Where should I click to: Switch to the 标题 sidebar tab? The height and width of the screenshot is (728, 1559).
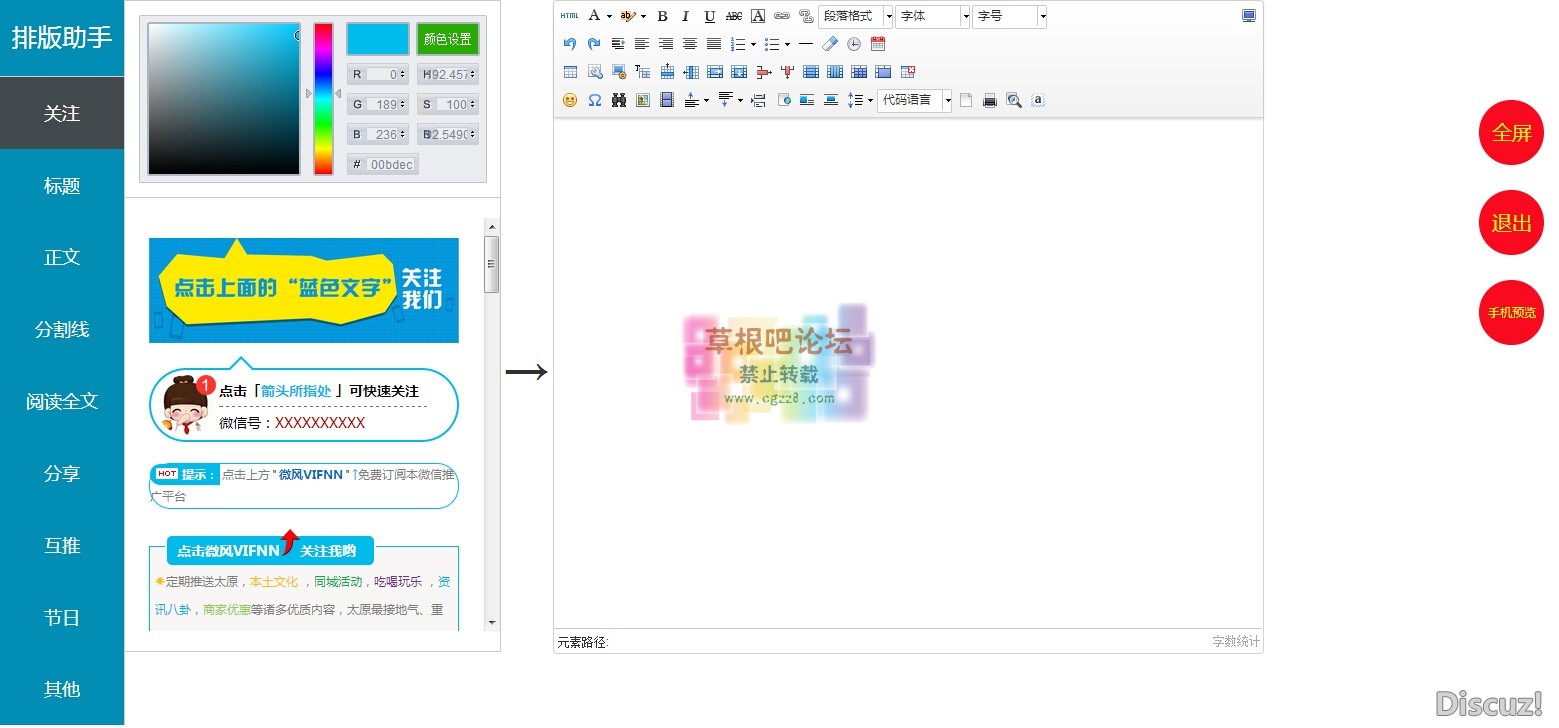(x=62, y=186)
